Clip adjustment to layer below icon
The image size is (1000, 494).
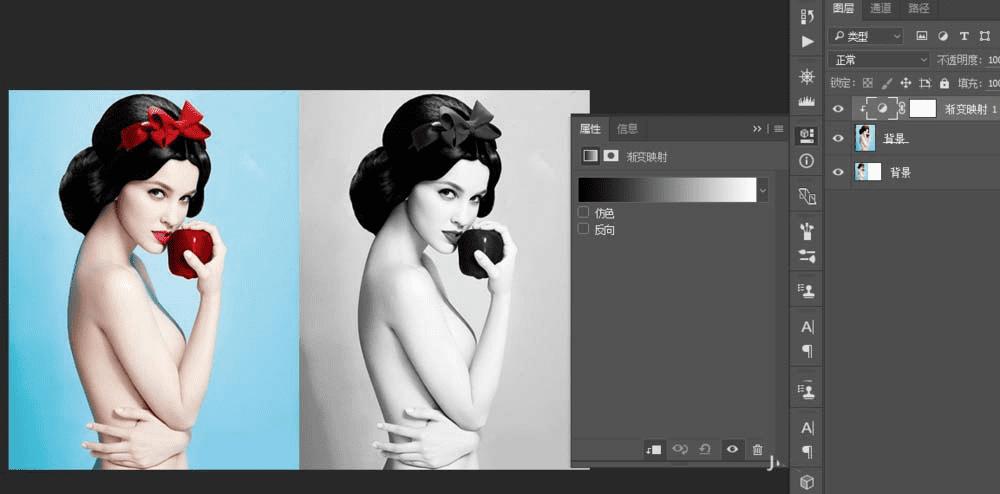654,449
